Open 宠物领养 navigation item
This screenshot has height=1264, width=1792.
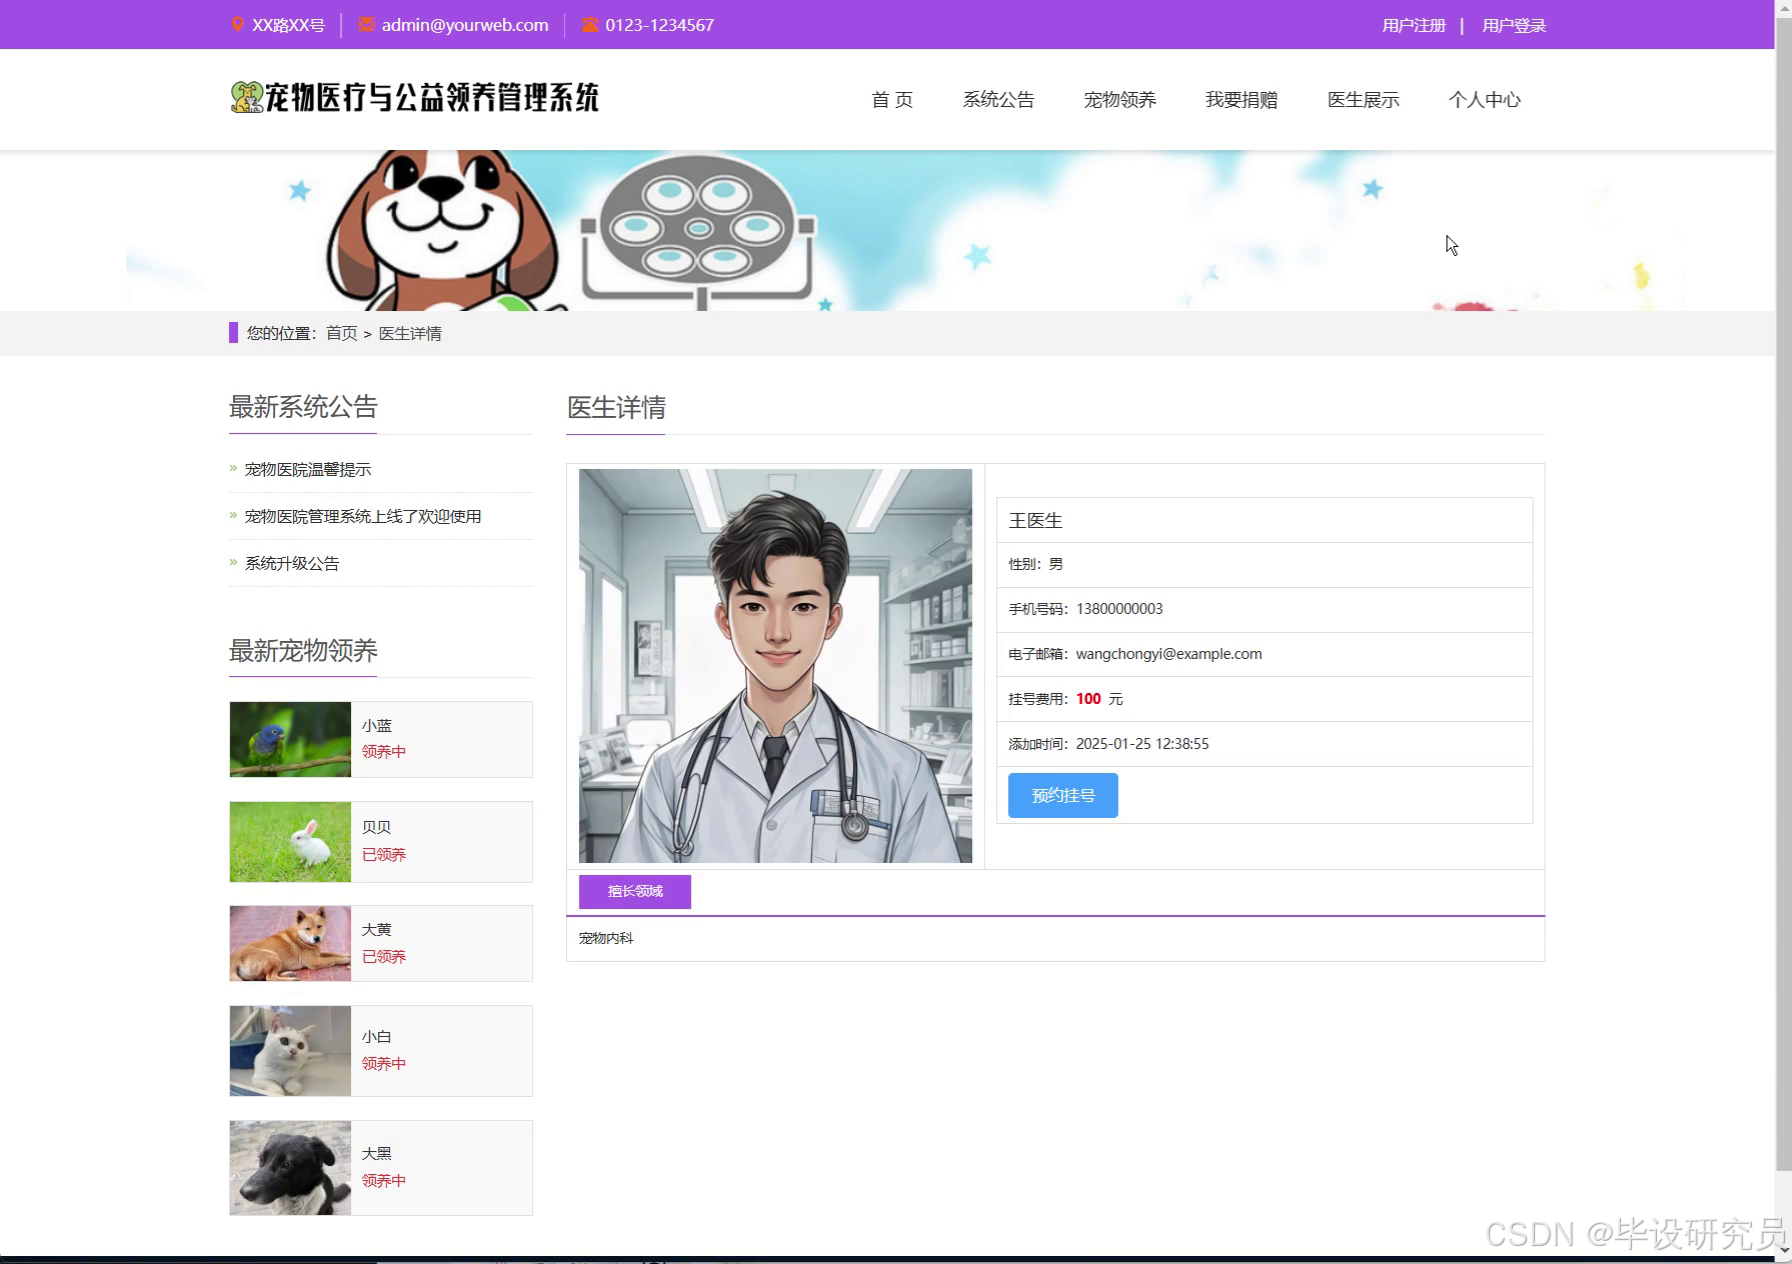click(1120, 99)
